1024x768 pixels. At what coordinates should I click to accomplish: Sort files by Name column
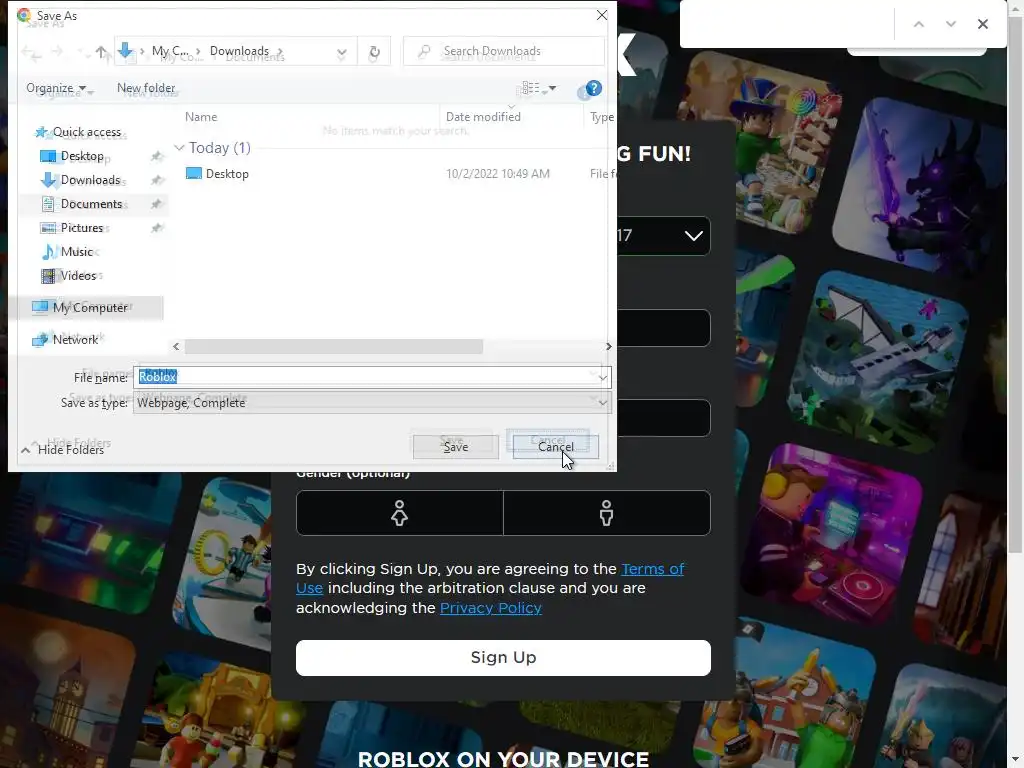[x=200, y=117]
